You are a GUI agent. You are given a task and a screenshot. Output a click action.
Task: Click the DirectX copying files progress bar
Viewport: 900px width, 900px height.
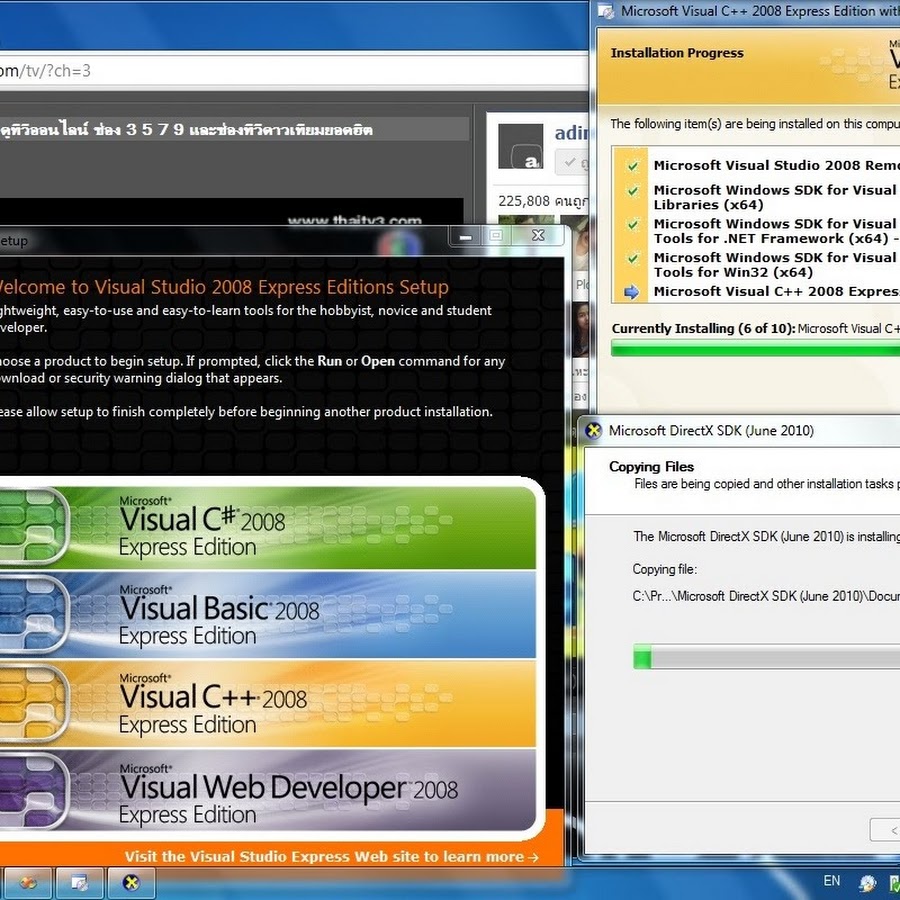765,657
